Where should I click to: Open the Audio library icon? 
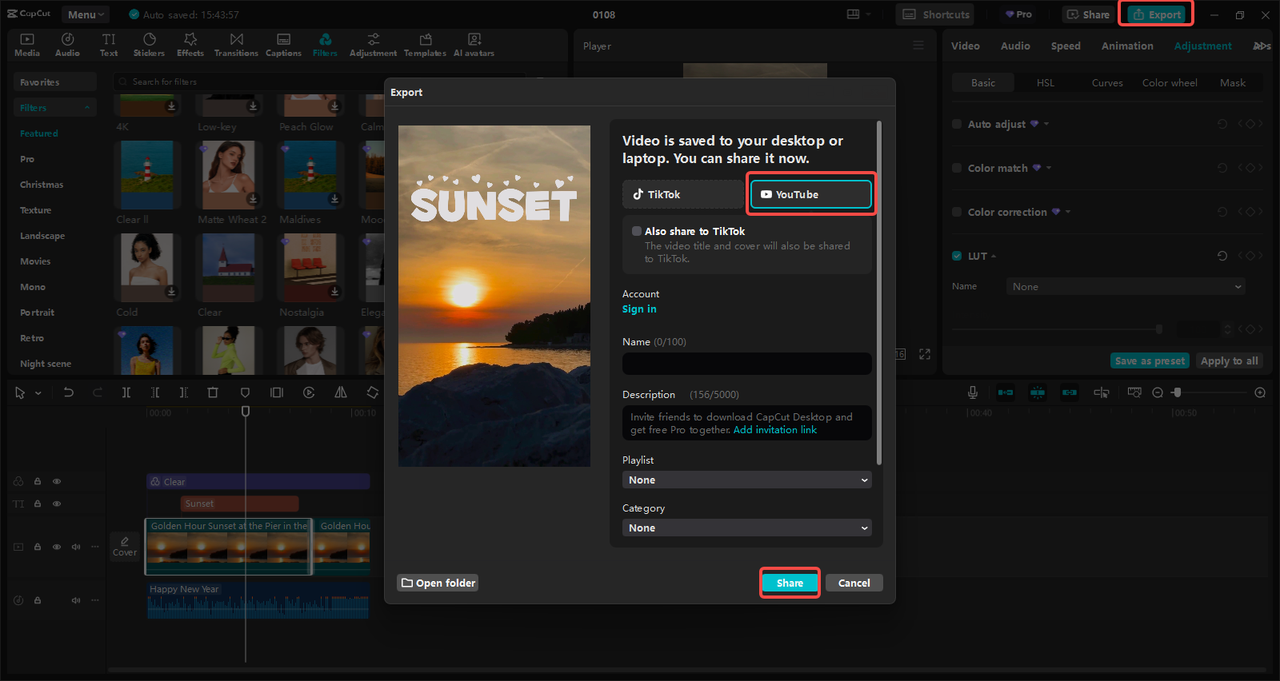[x=67, y=44]
